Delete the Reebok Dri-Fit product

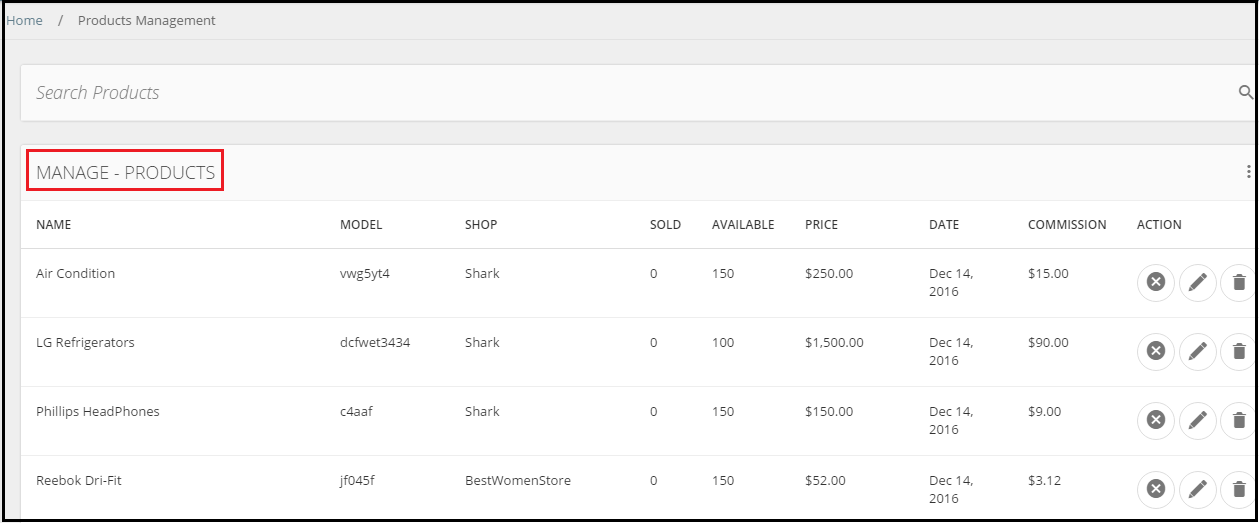coord(1238,490)
